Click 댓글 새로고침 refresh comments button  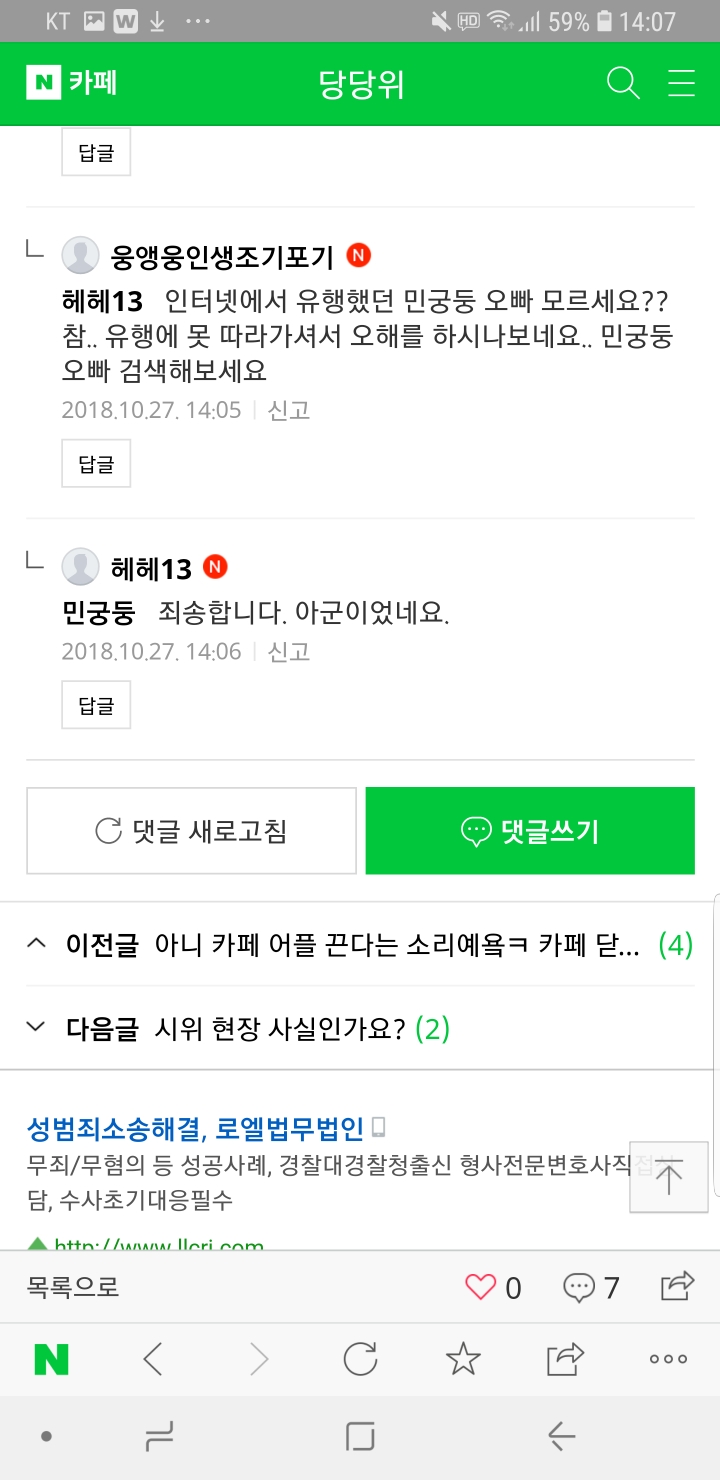click(x=191, y=831)
